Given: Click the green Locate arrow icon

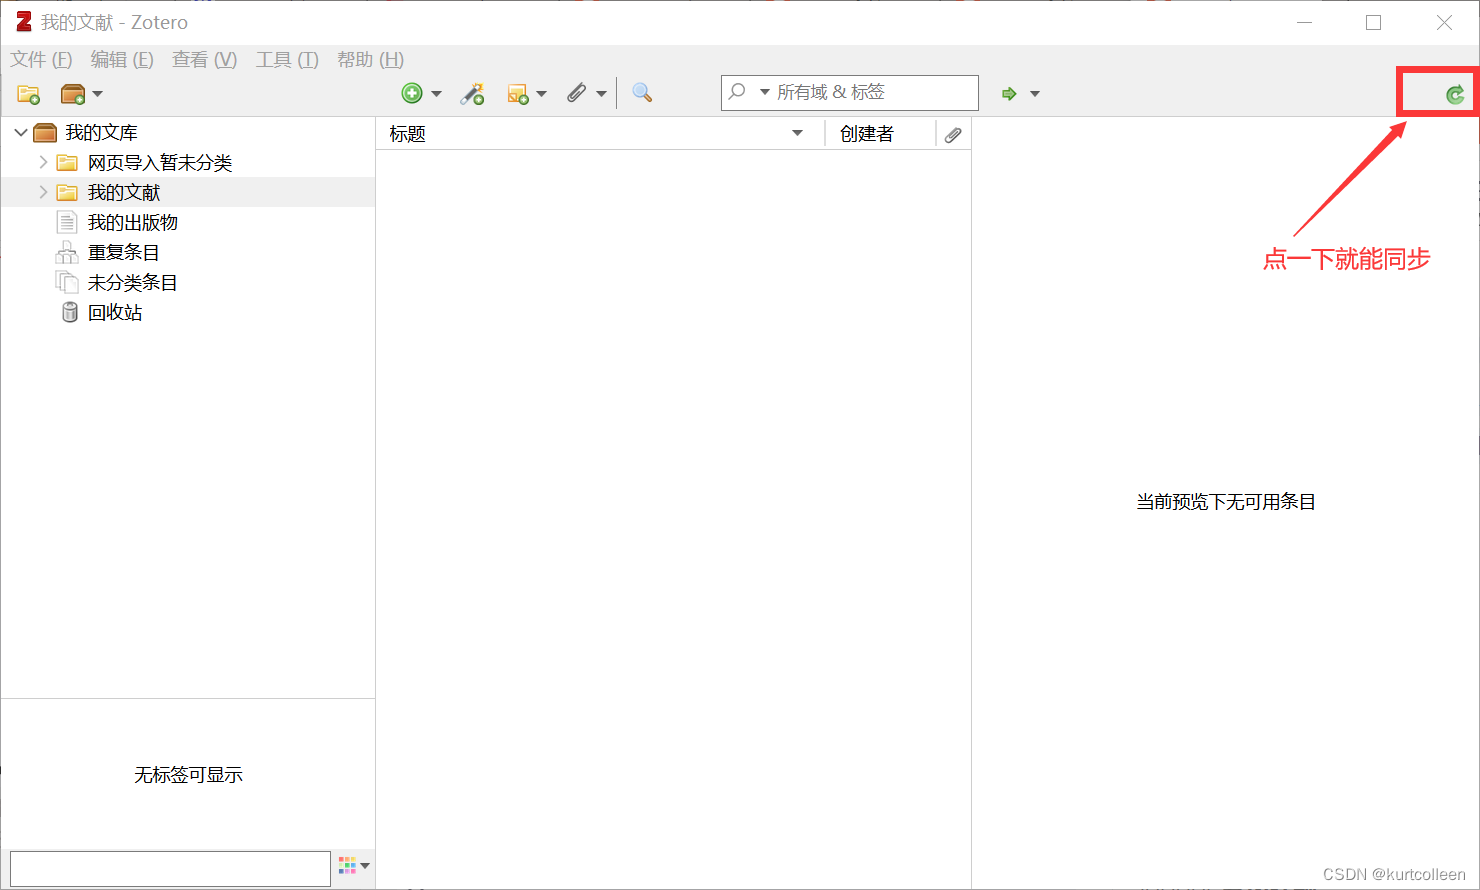Looking at the screenshot, I should pyautogui.click(x=1009, y=94).
